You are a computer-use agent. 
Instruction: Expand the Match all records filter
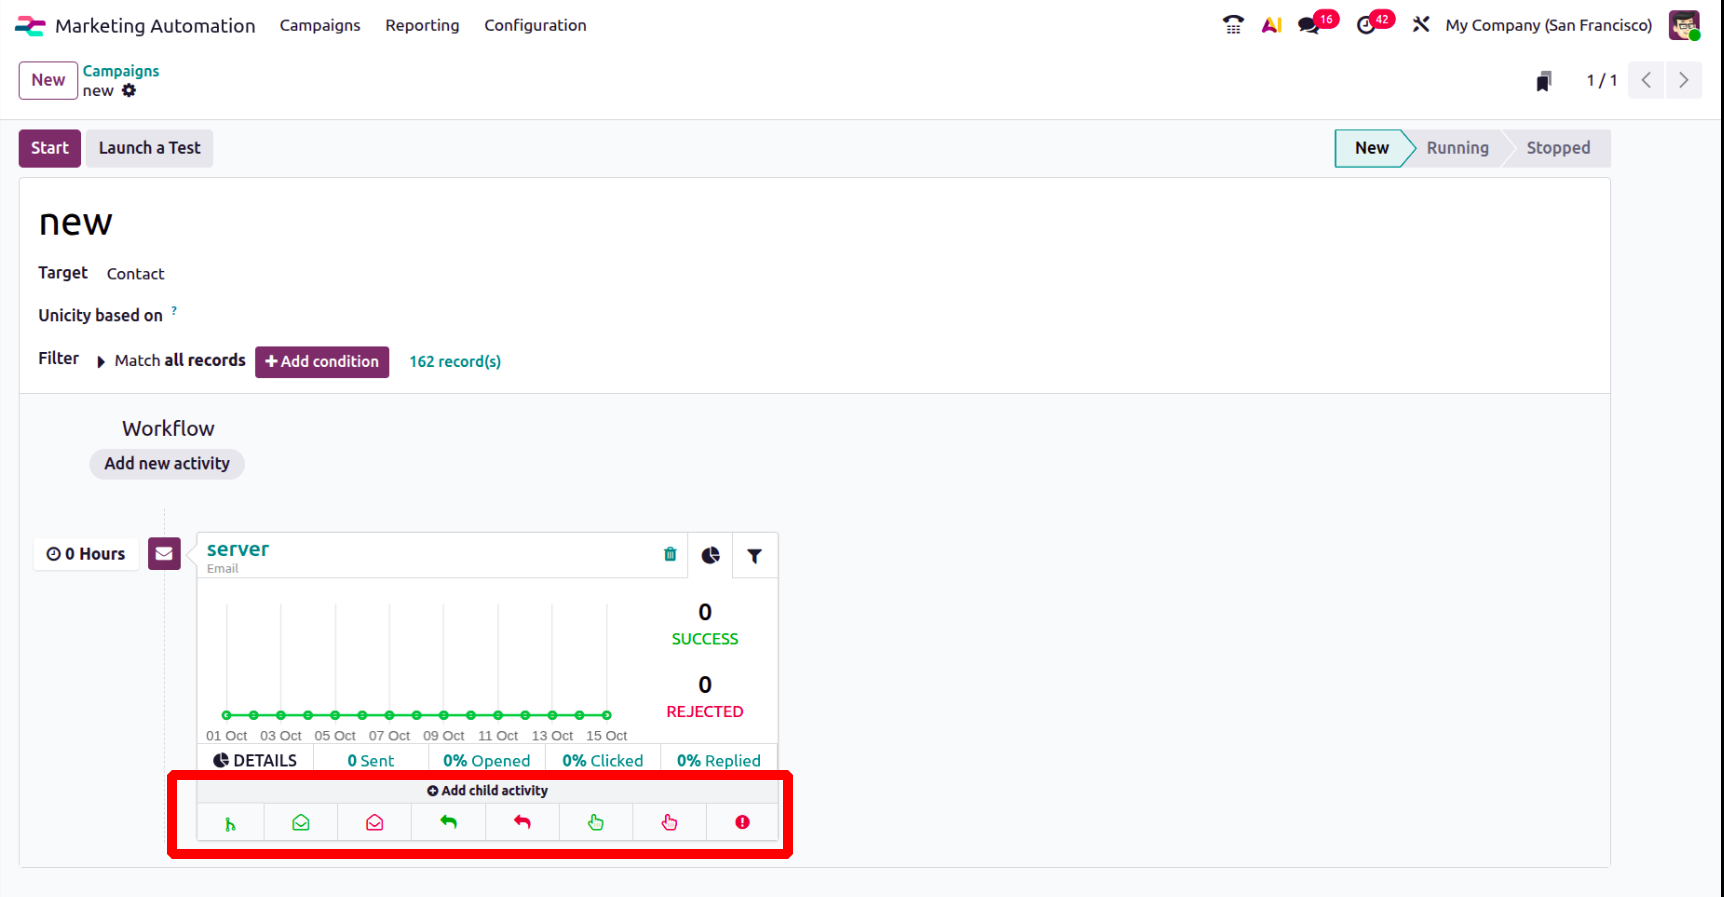click(101, 361)
